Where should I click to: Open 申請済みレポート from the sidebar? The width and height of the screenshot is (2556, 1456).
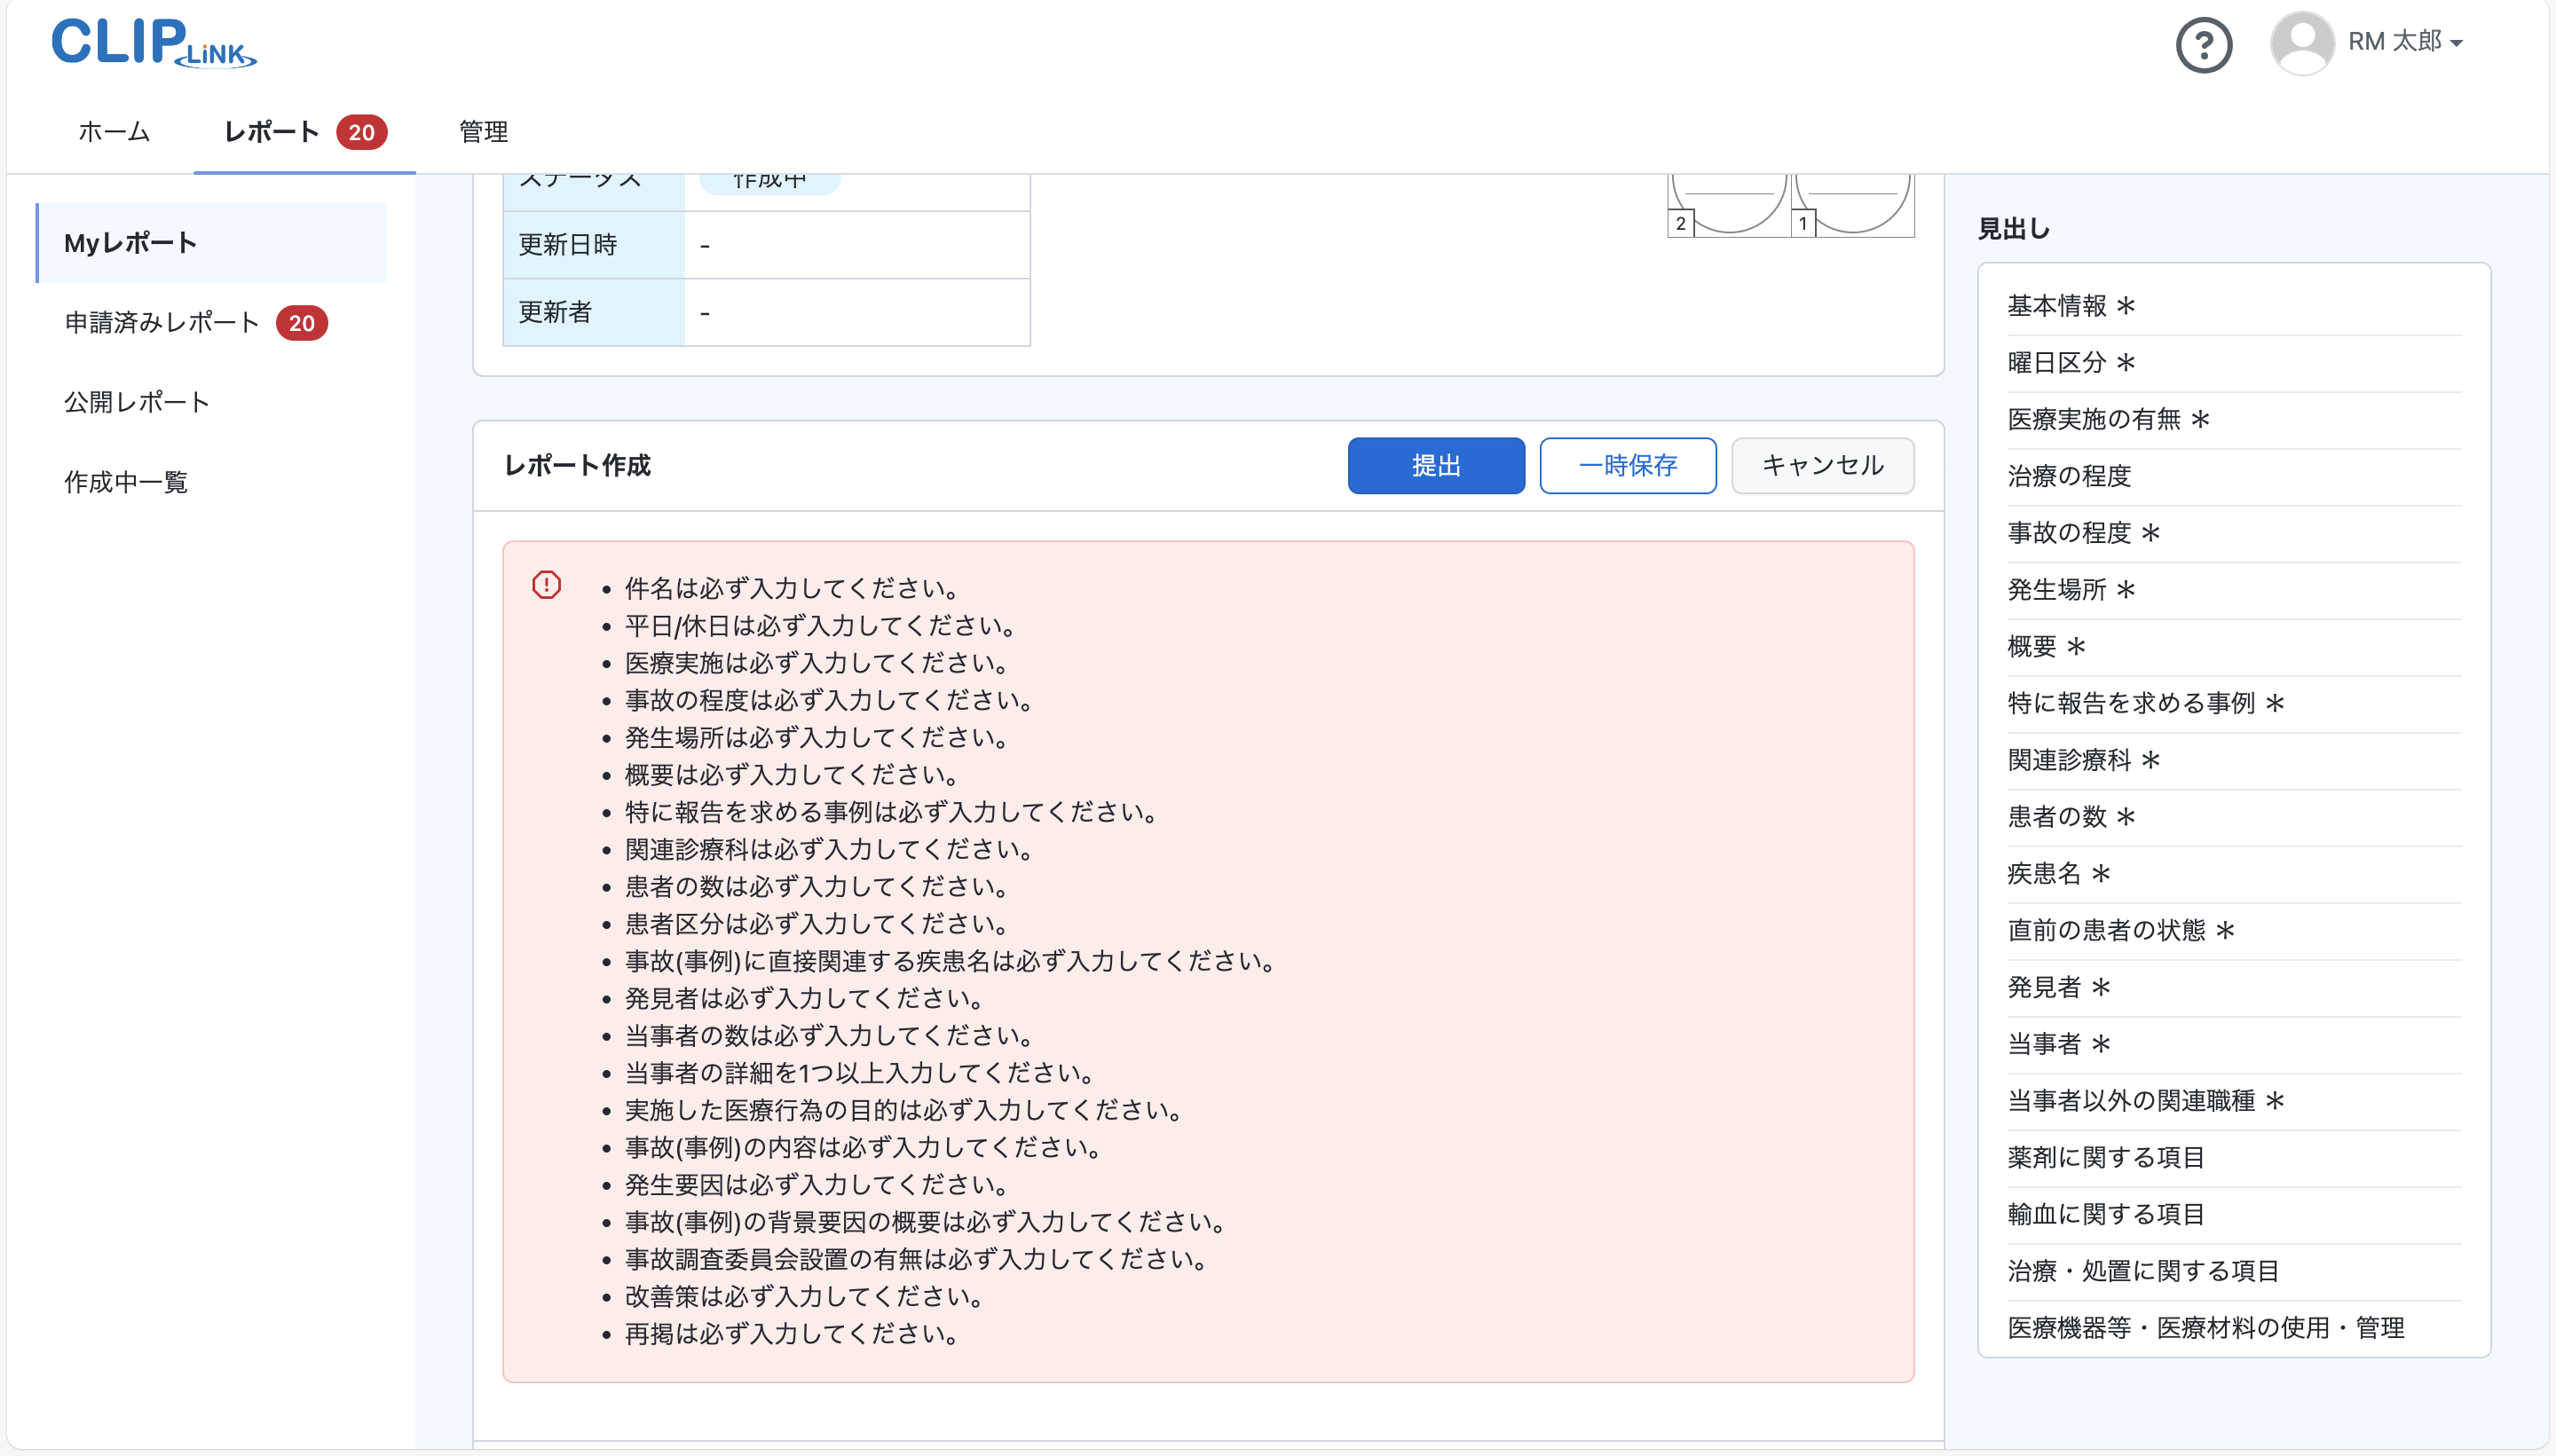[161, 322]
